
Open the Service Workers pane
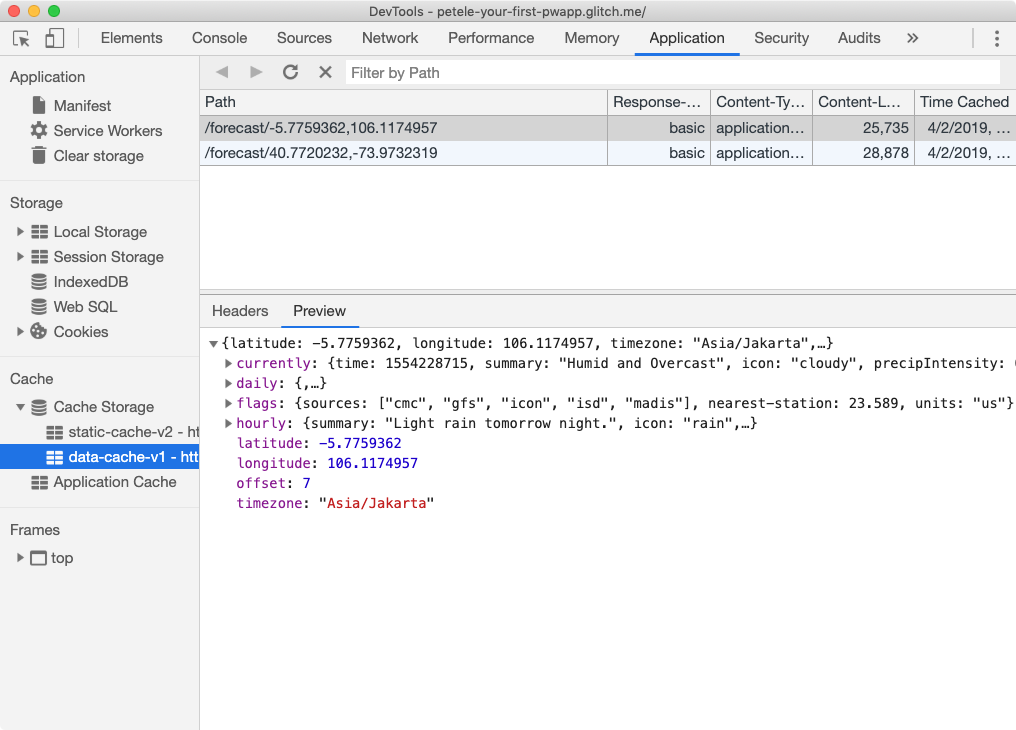tap(107, 131)
